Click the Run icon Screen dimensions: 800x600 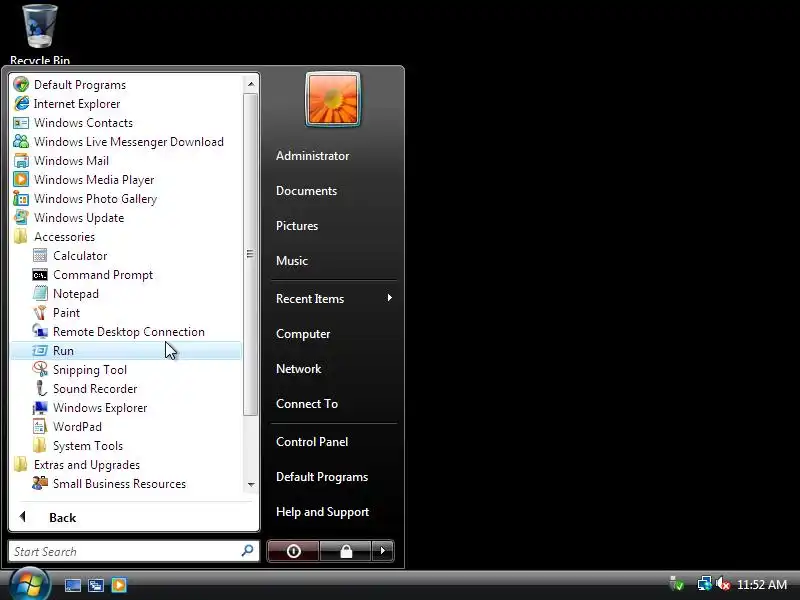[x=40, y=351]
